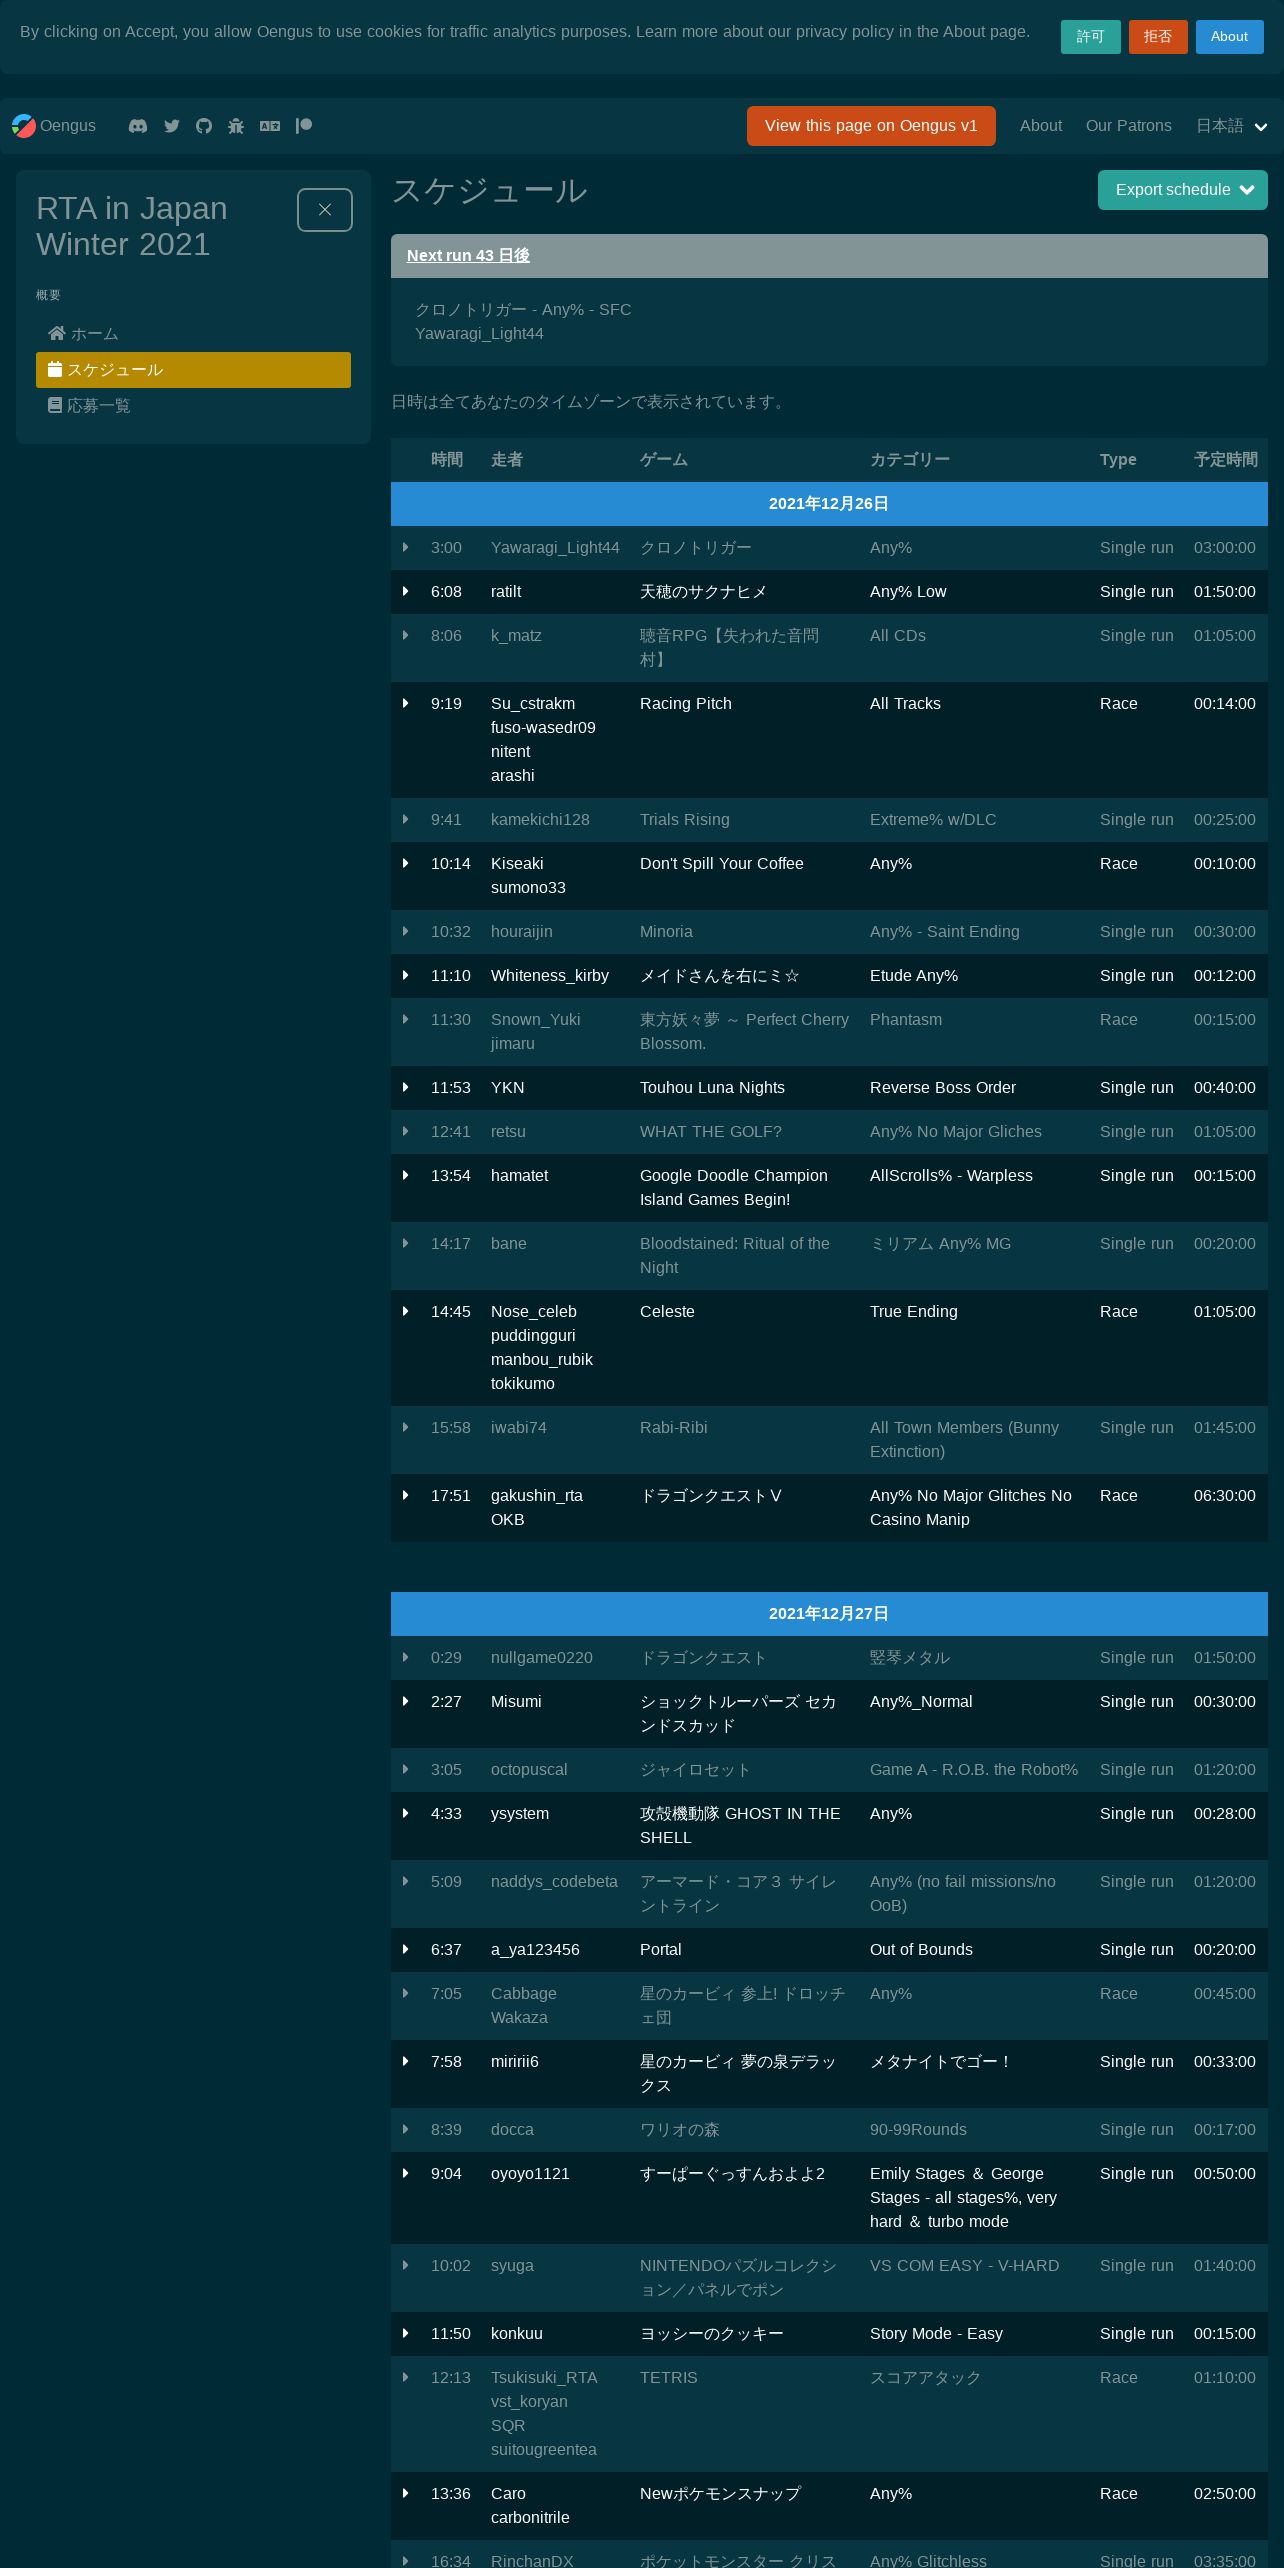
Task: Click category Reverse Boss Order
Action: (943, 1088)
